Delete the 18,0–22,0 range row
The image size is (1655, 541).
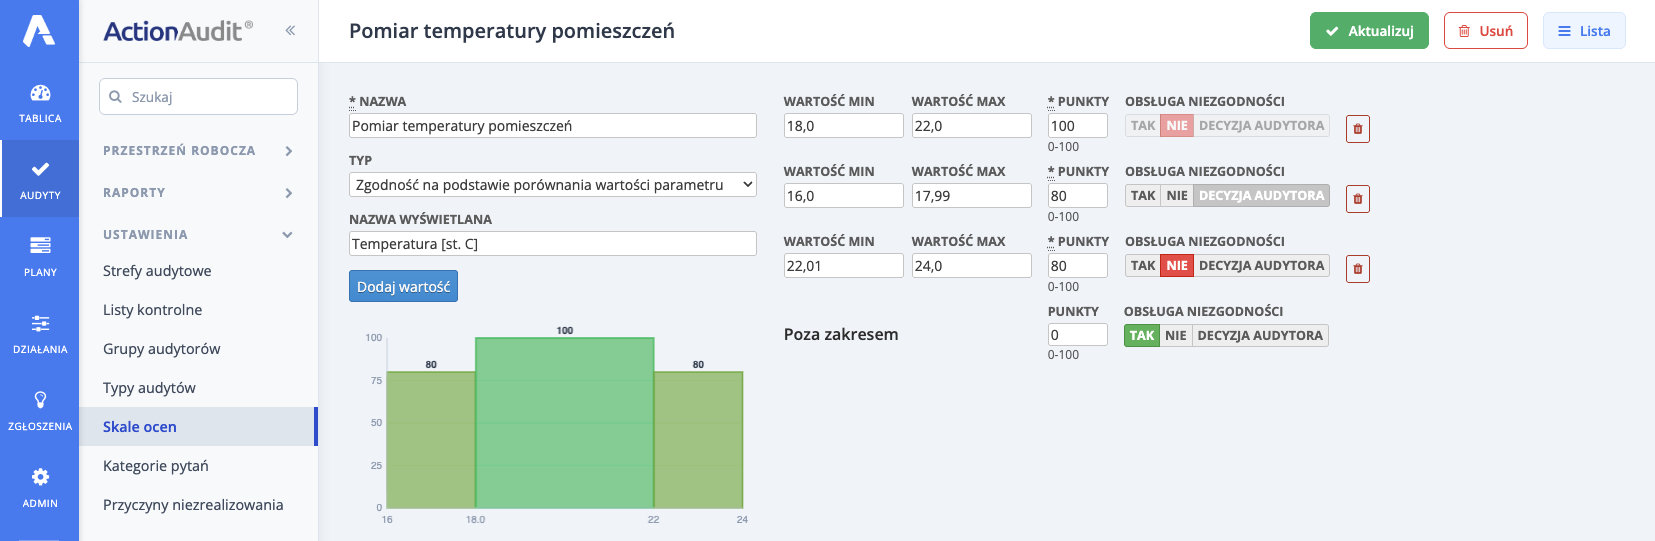pyautogui.click(x=1357, y=129)
